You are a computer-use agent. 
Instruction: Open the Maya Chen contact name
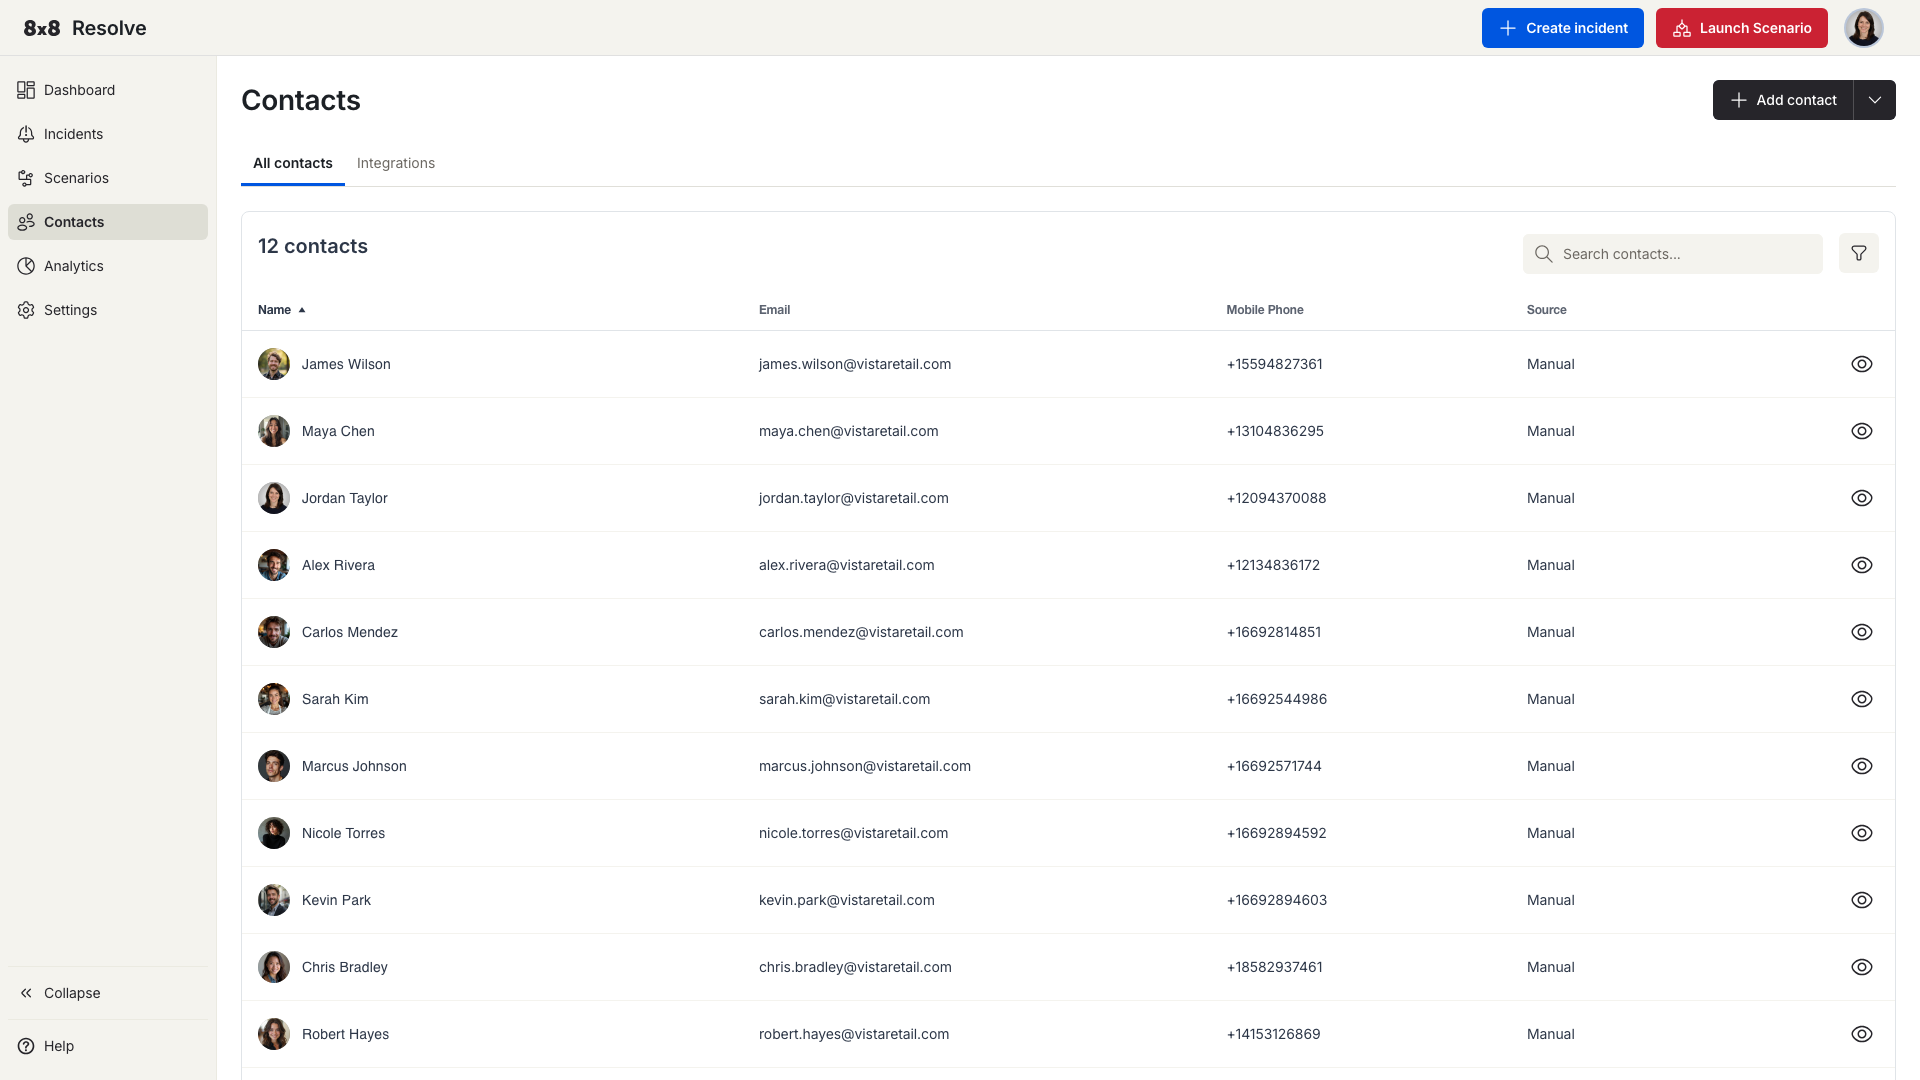pyautogui.click(x=338, y=431)
